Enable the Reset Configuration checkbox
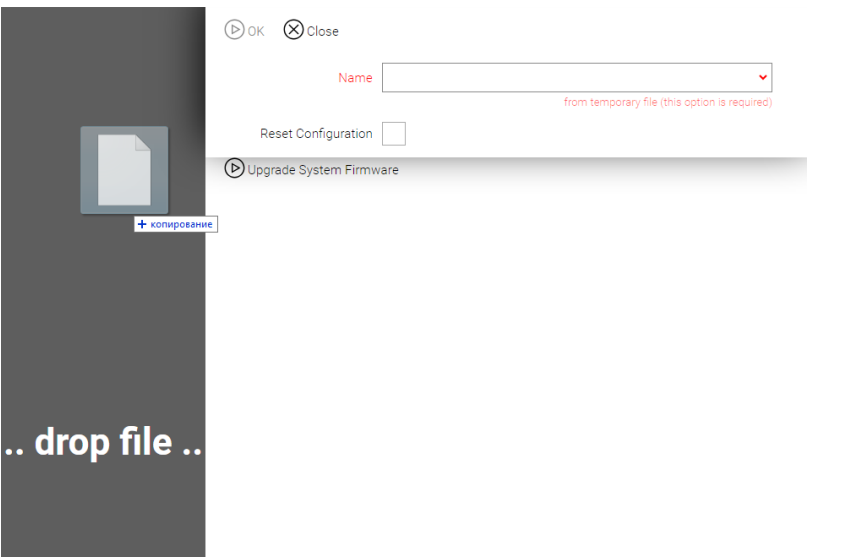Image resolution: width=865 pixels, height=557 pixels. [x=394, y=134]
